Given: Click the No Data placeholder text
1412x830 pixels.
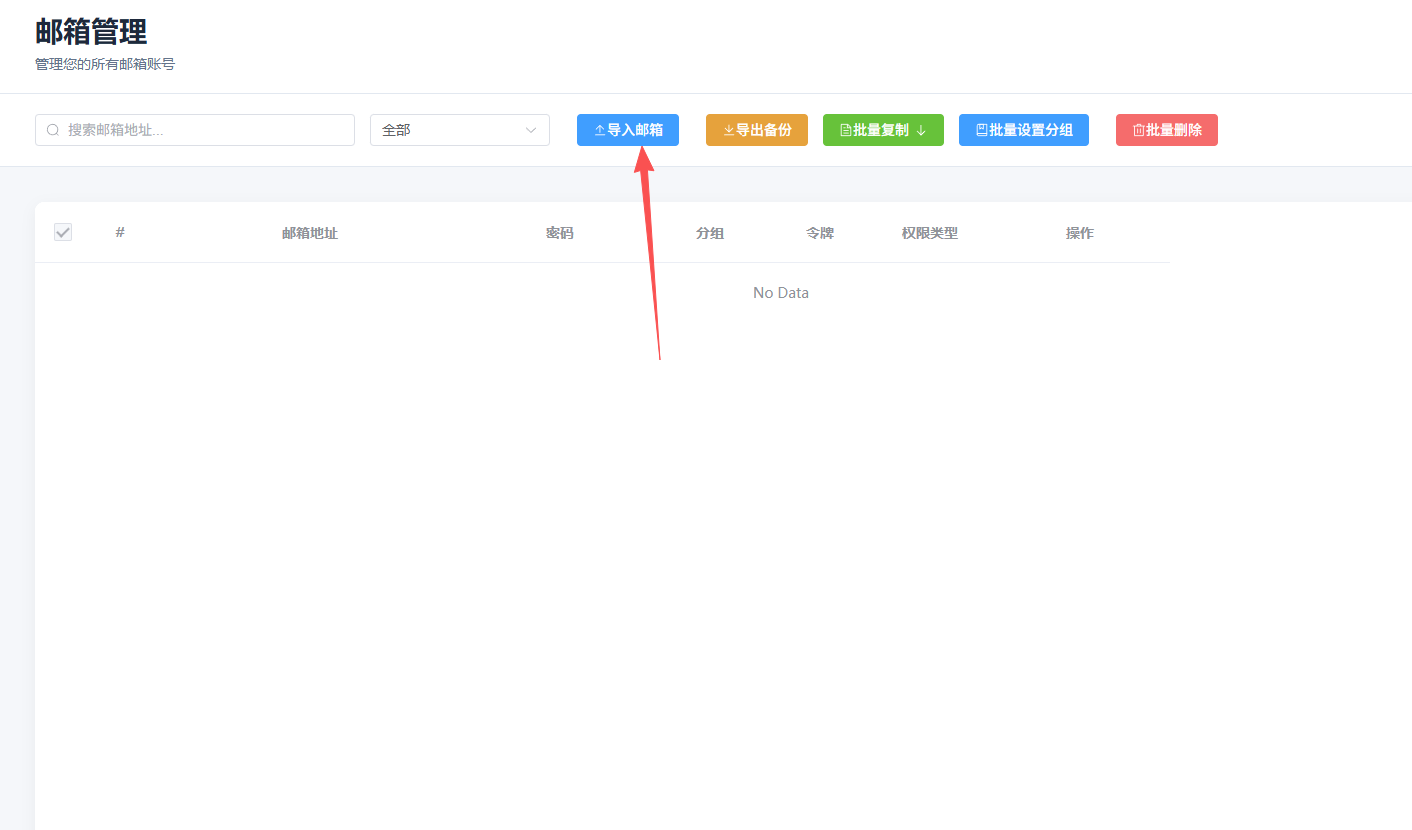Looking at the screenshot, I should 781,293.
